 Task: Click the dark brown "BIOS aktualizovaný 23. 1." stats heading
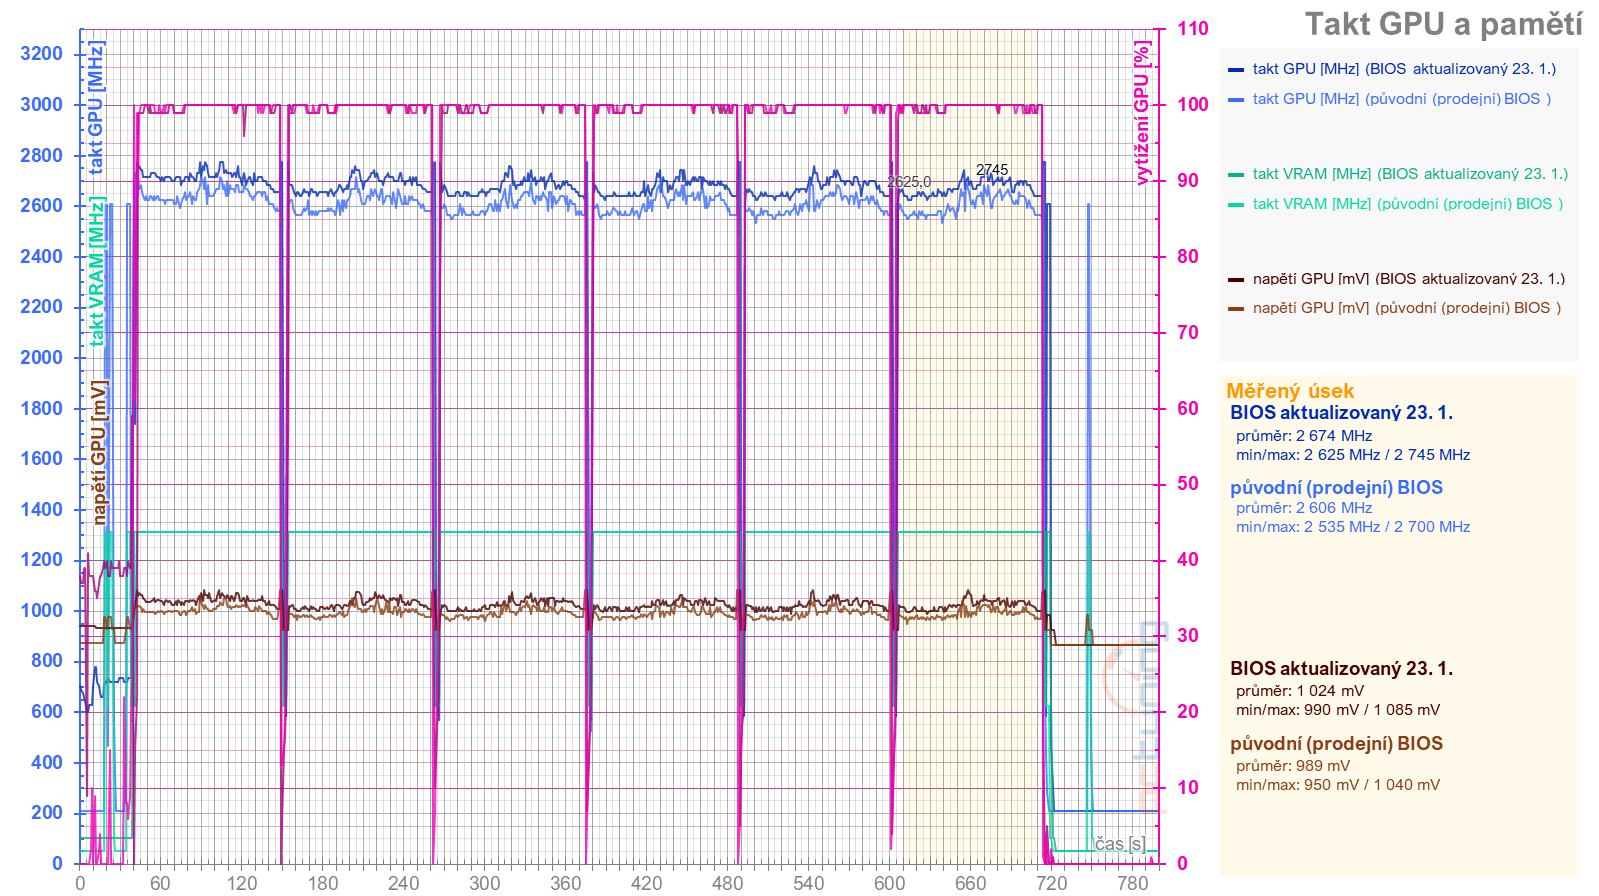pos(1341,669)
